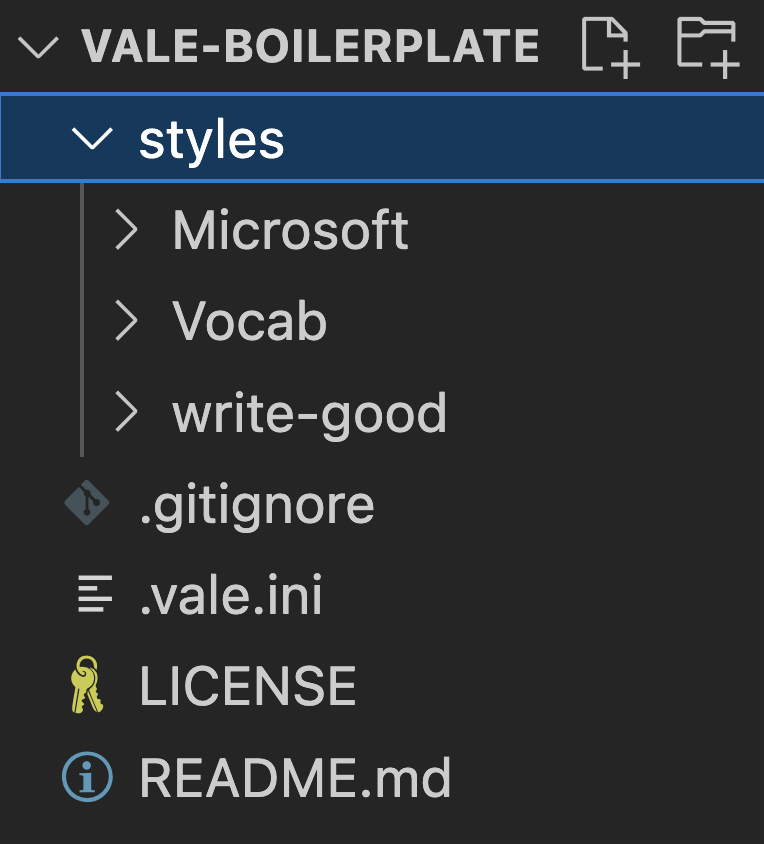This screenshot has height=844, width=764.
Task: Open the .gitignore file
Action: 256,505
